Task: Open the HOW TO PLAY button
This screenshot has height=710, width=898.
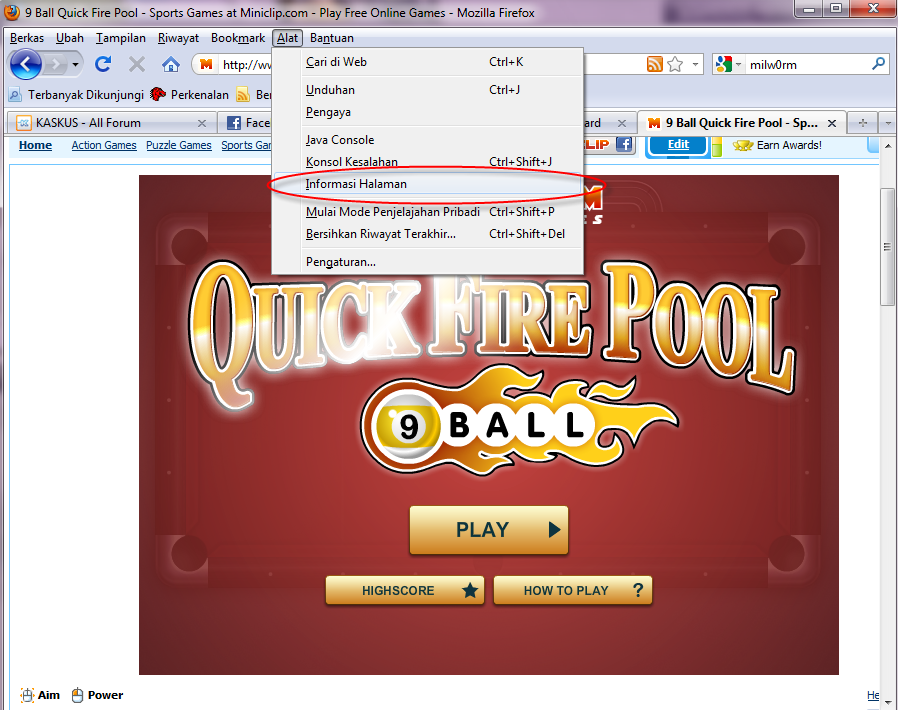Action: [573, 590]
